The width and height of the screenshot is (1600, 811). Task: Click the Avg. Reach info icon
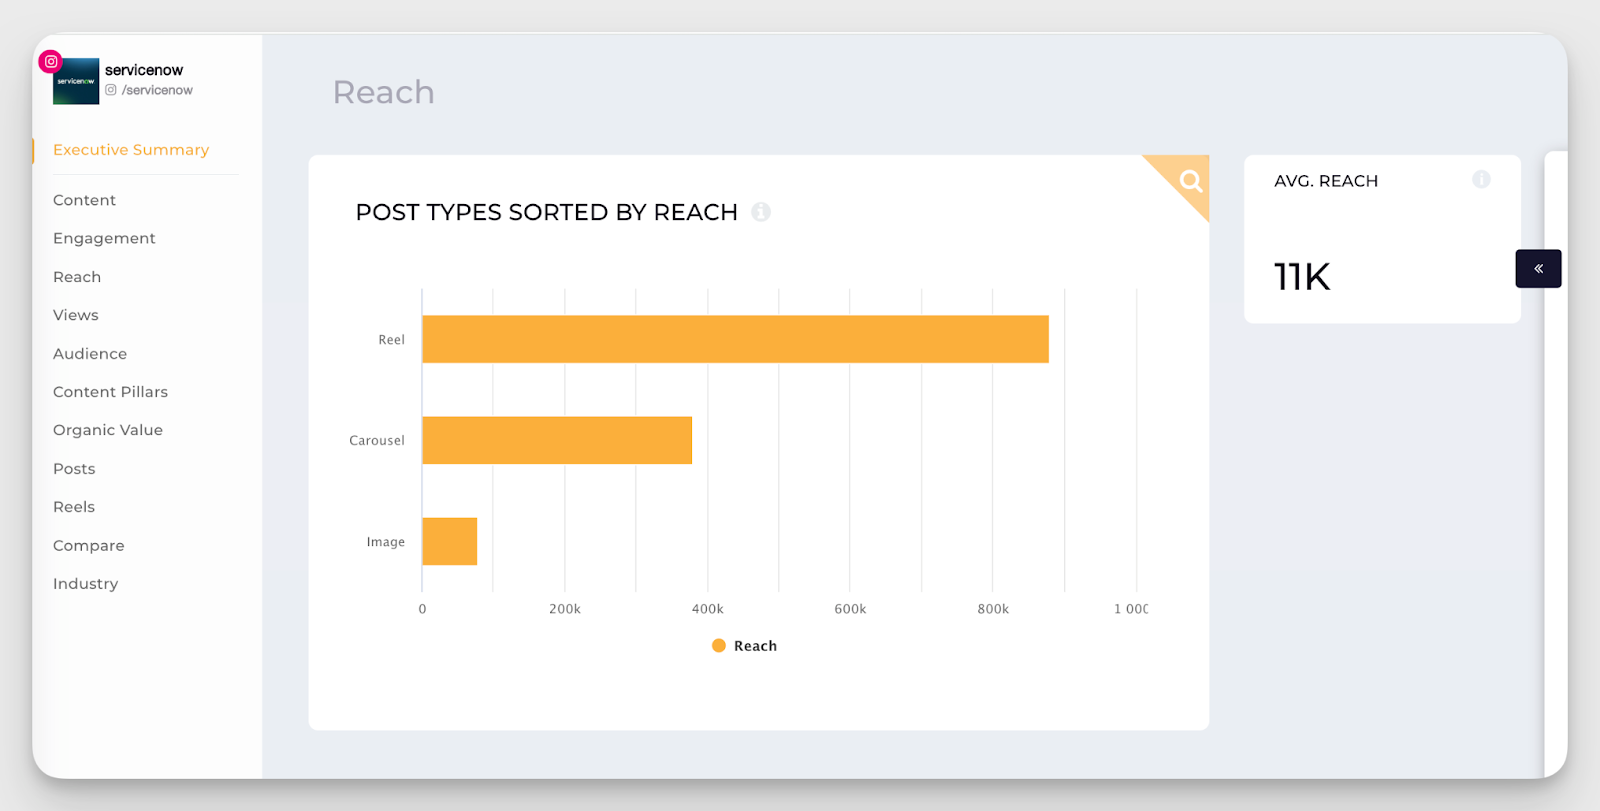click(x=1481, y=180)
